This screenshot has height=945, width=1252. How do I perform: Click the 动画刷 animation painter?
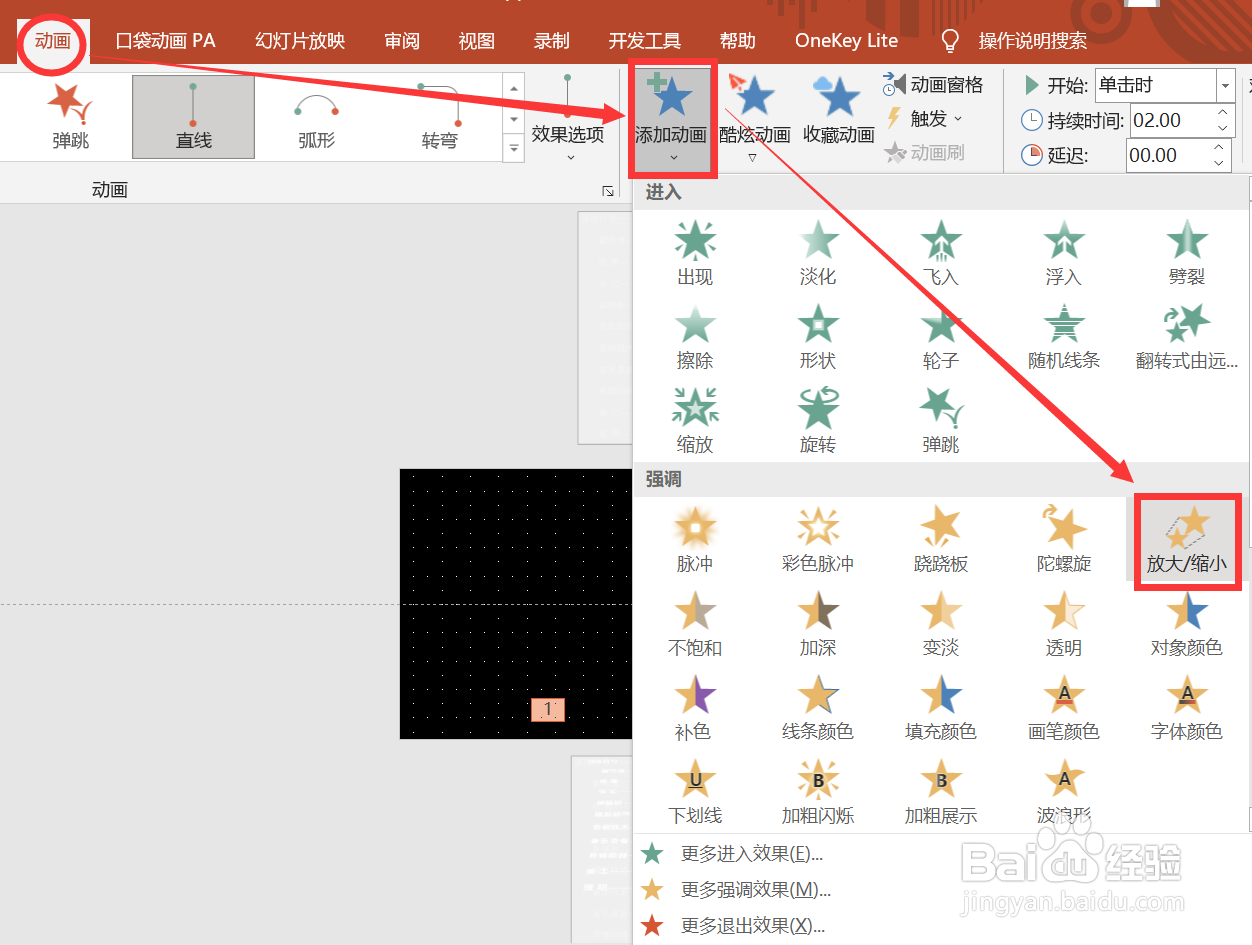[925, 153]
